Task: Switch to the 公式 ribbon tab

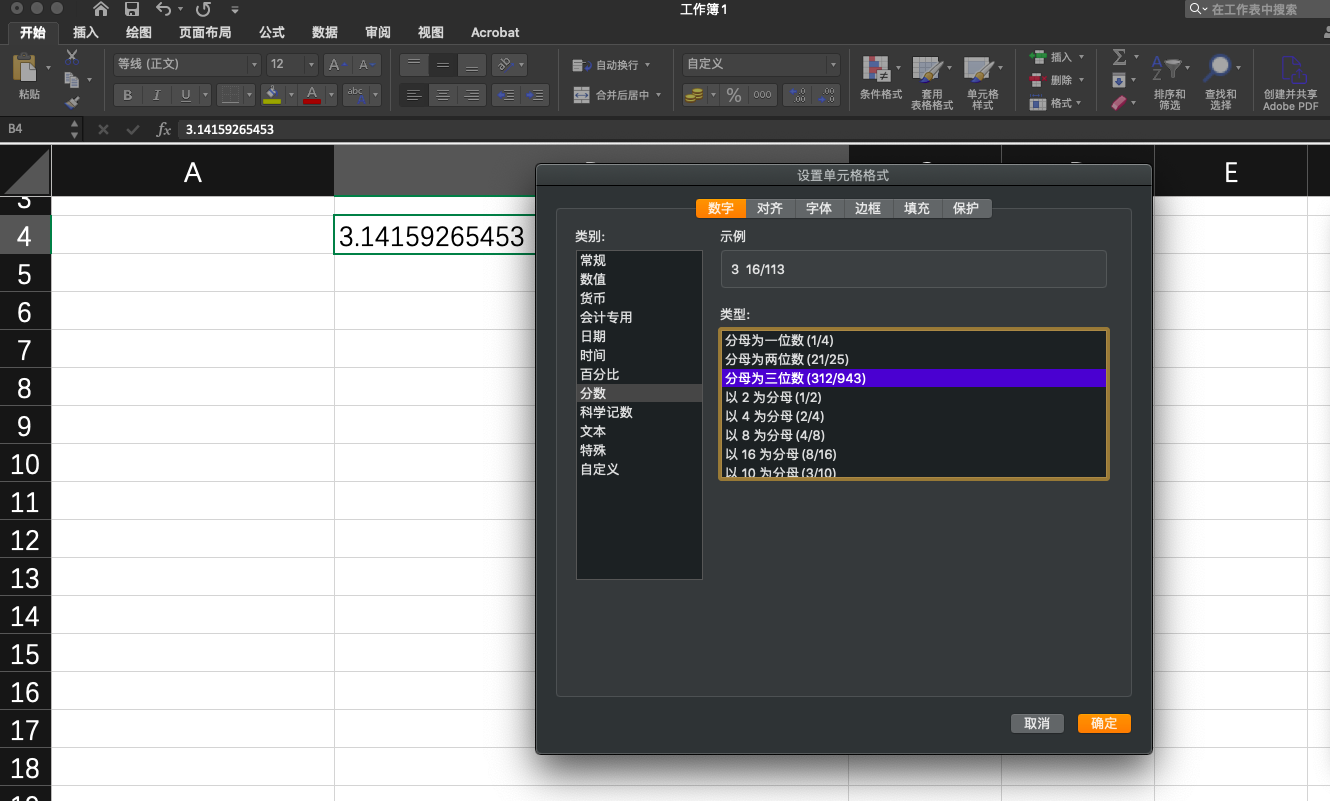Action: [x=271, y=32]
